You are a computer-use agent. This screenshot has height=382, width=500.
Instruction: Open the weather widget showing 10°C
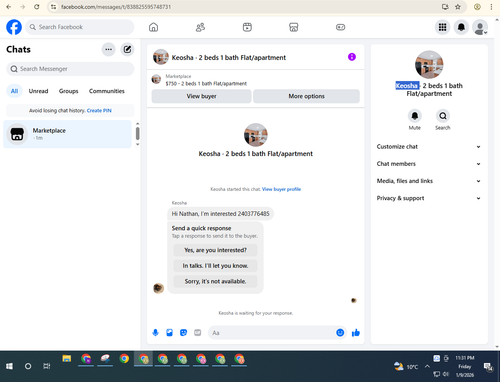point(406,366)
